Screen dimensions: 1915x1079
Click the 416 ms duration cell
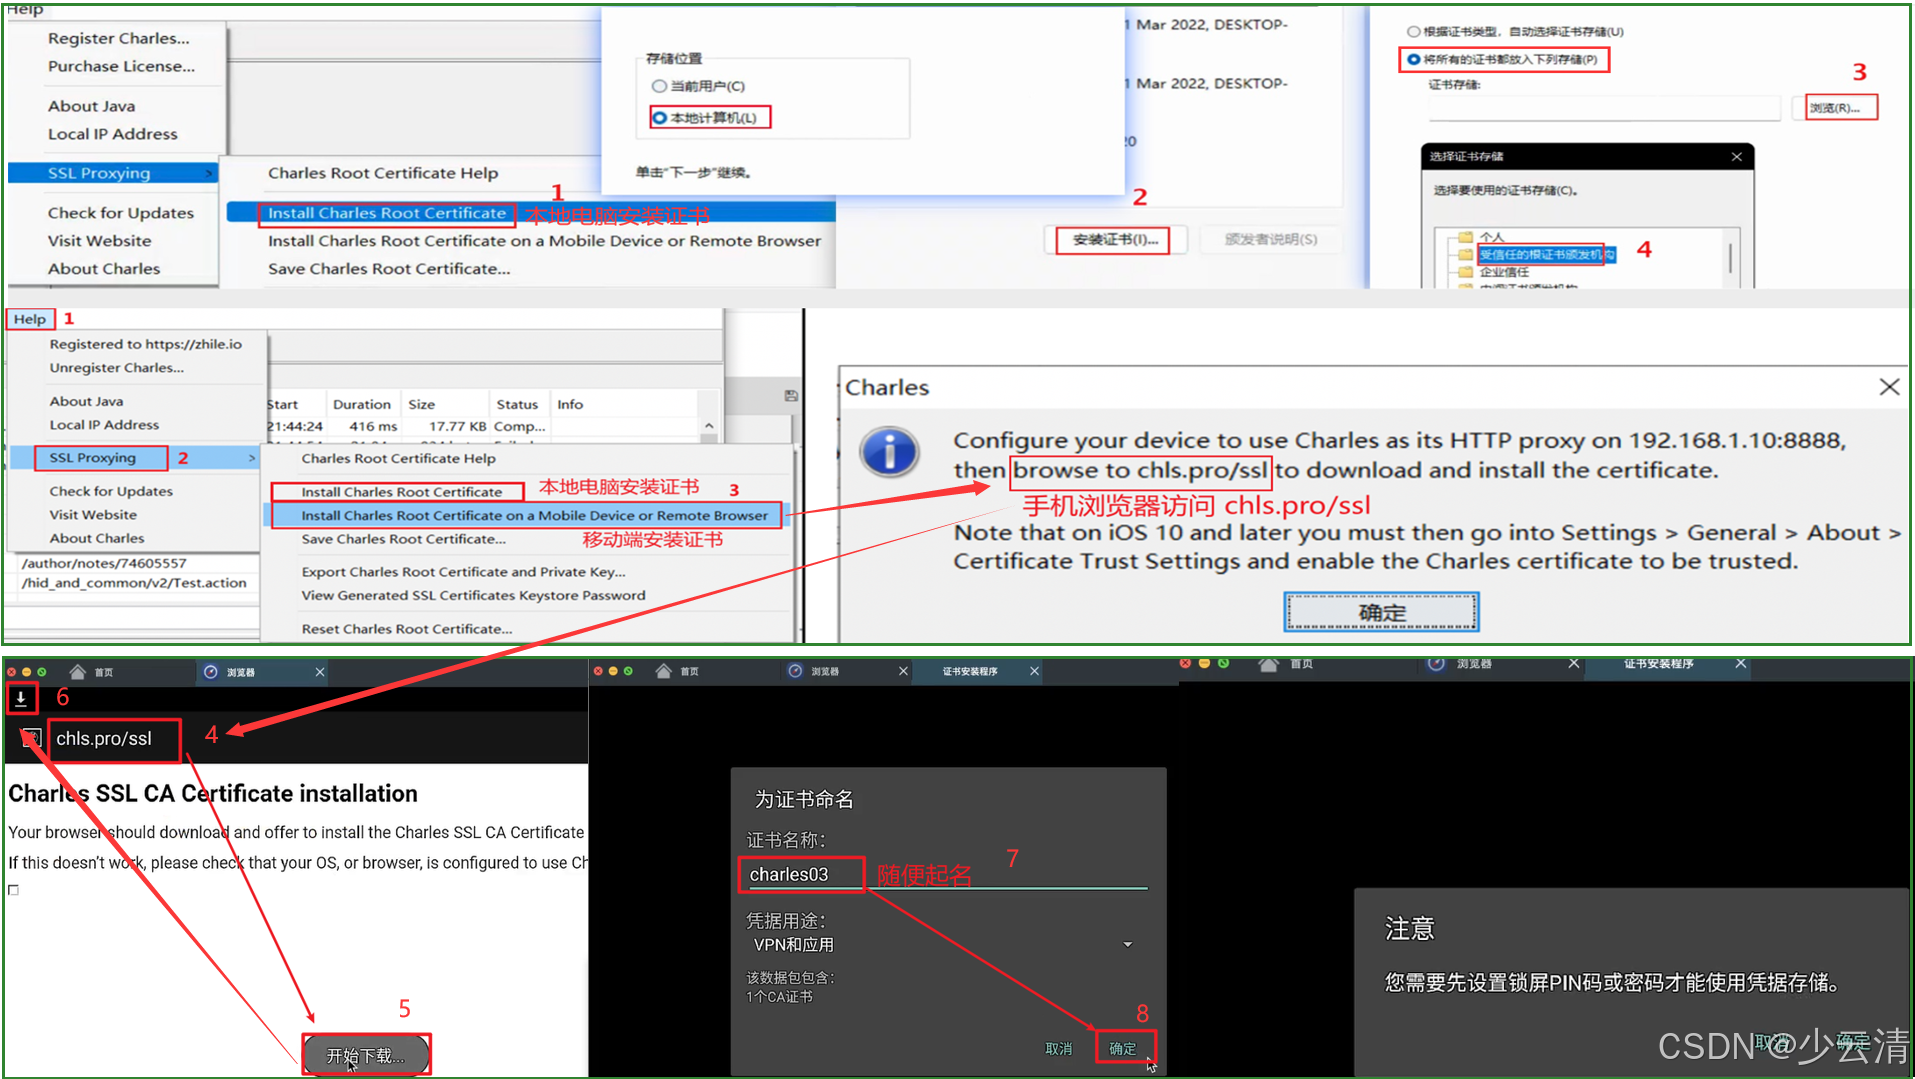pos(373,426)
